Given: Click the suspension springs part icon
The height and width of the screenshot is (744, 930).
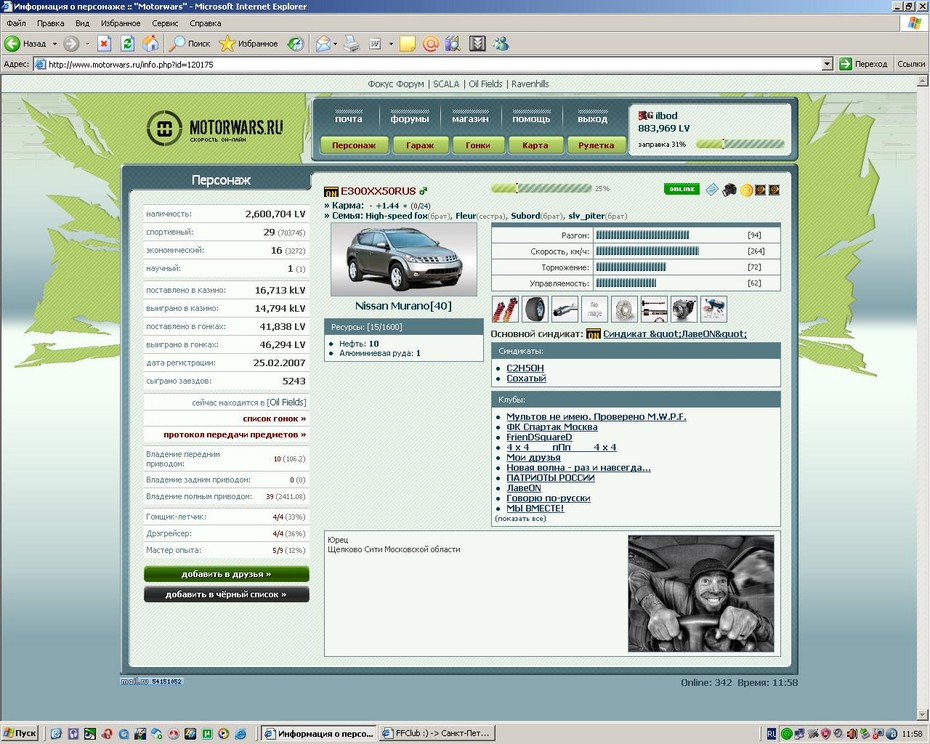Looking at the screenshot, I should (x=505, y=309).
